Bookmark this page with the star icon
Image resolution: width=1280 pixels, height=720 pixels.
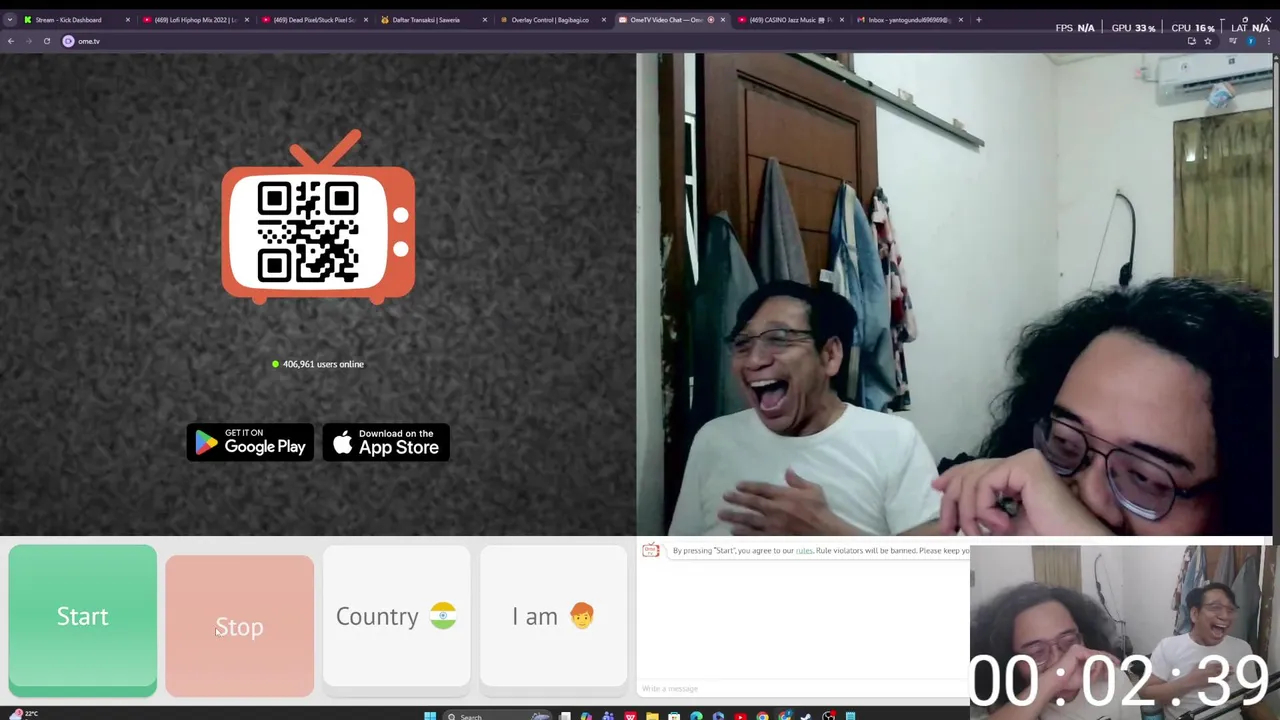point(1208,41)
